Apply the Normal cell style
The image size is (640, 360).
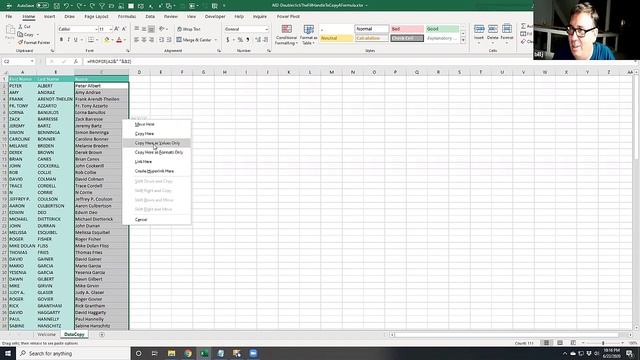[x=371, y=29]
